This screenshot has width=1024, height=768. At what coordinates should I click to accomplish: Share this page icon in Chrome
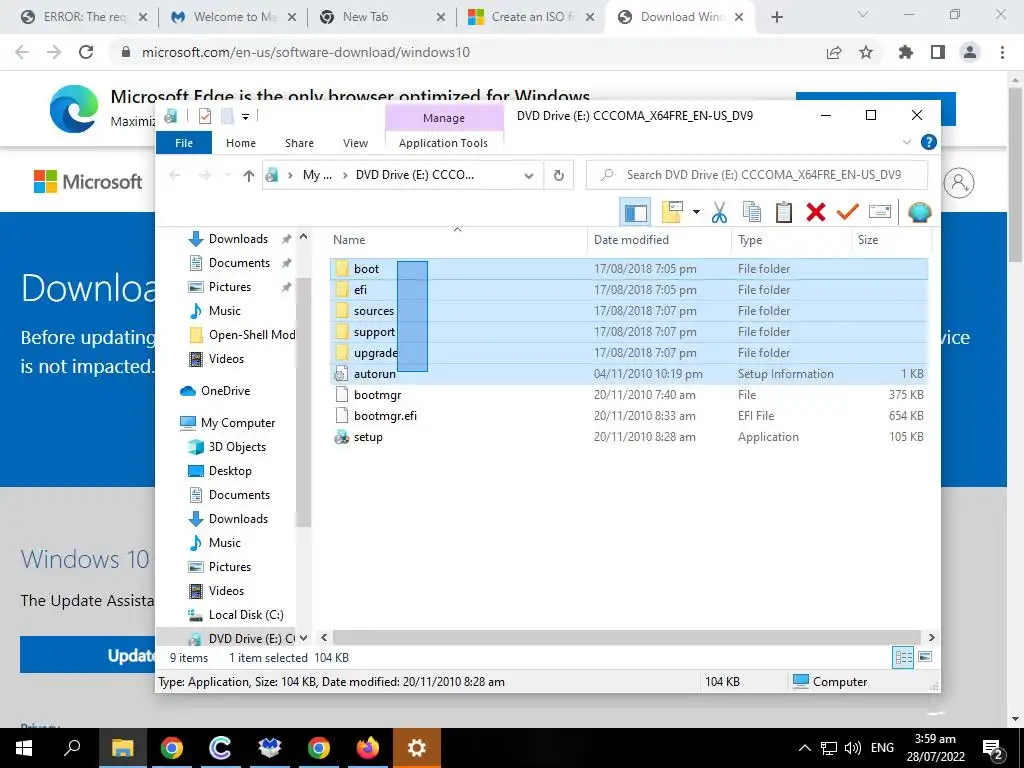[834, 52]
